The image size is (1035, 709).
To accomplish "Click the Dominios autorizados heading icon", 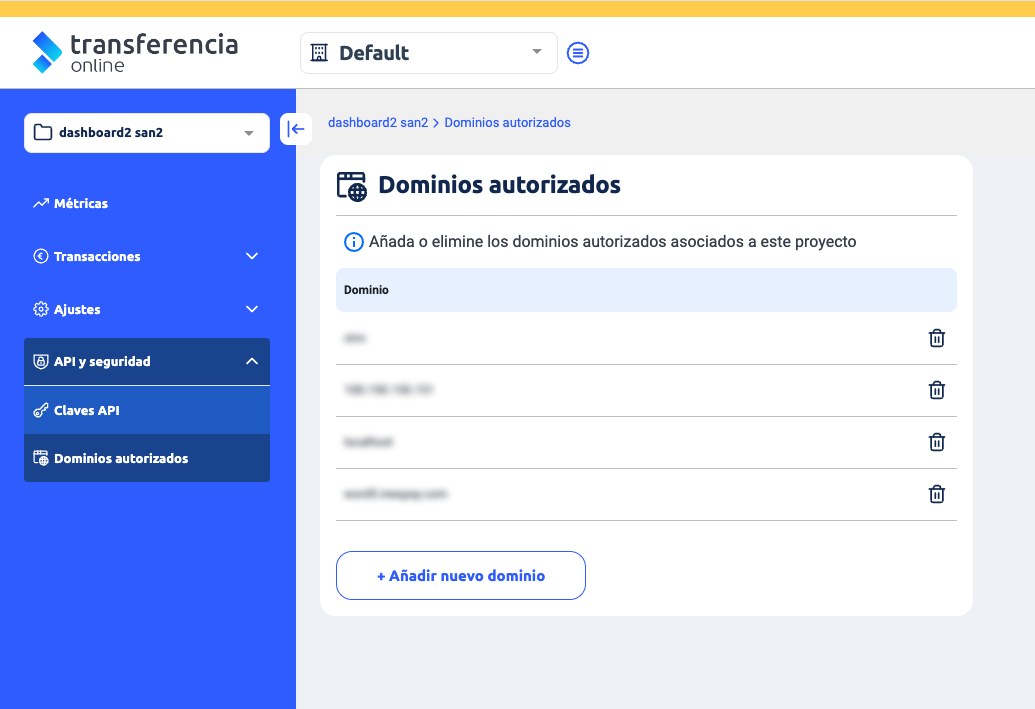I will [x=352, y=186].
